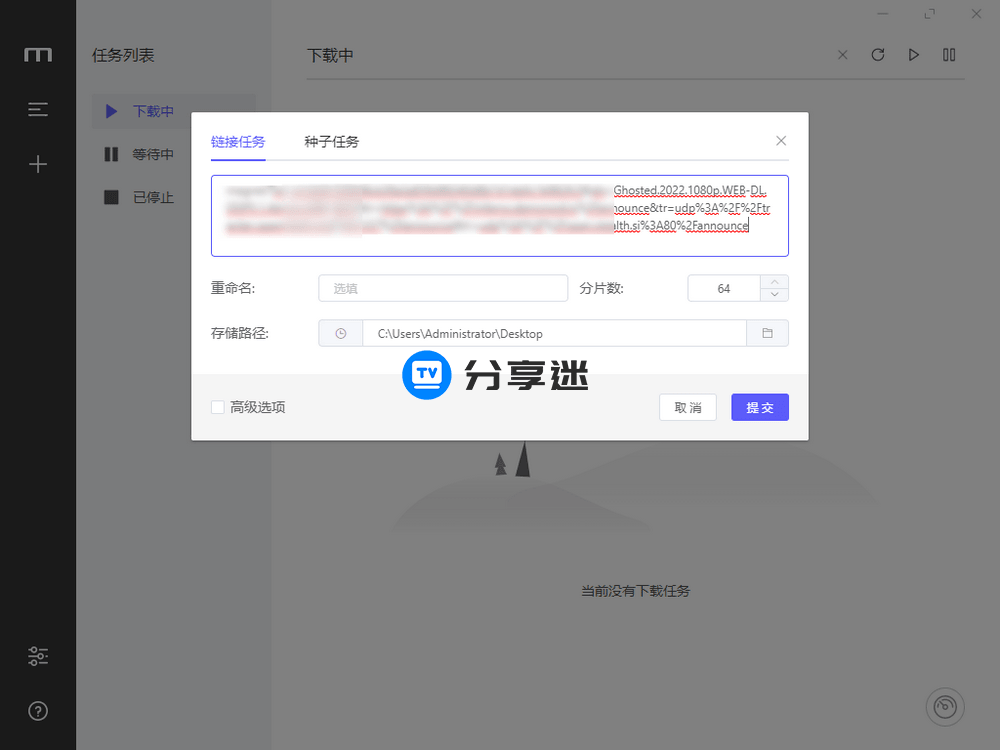The width and height of the screenshot is (1000, 750).
Task: Click the plus icon to add new task
Action: click(x=38, y=164)
